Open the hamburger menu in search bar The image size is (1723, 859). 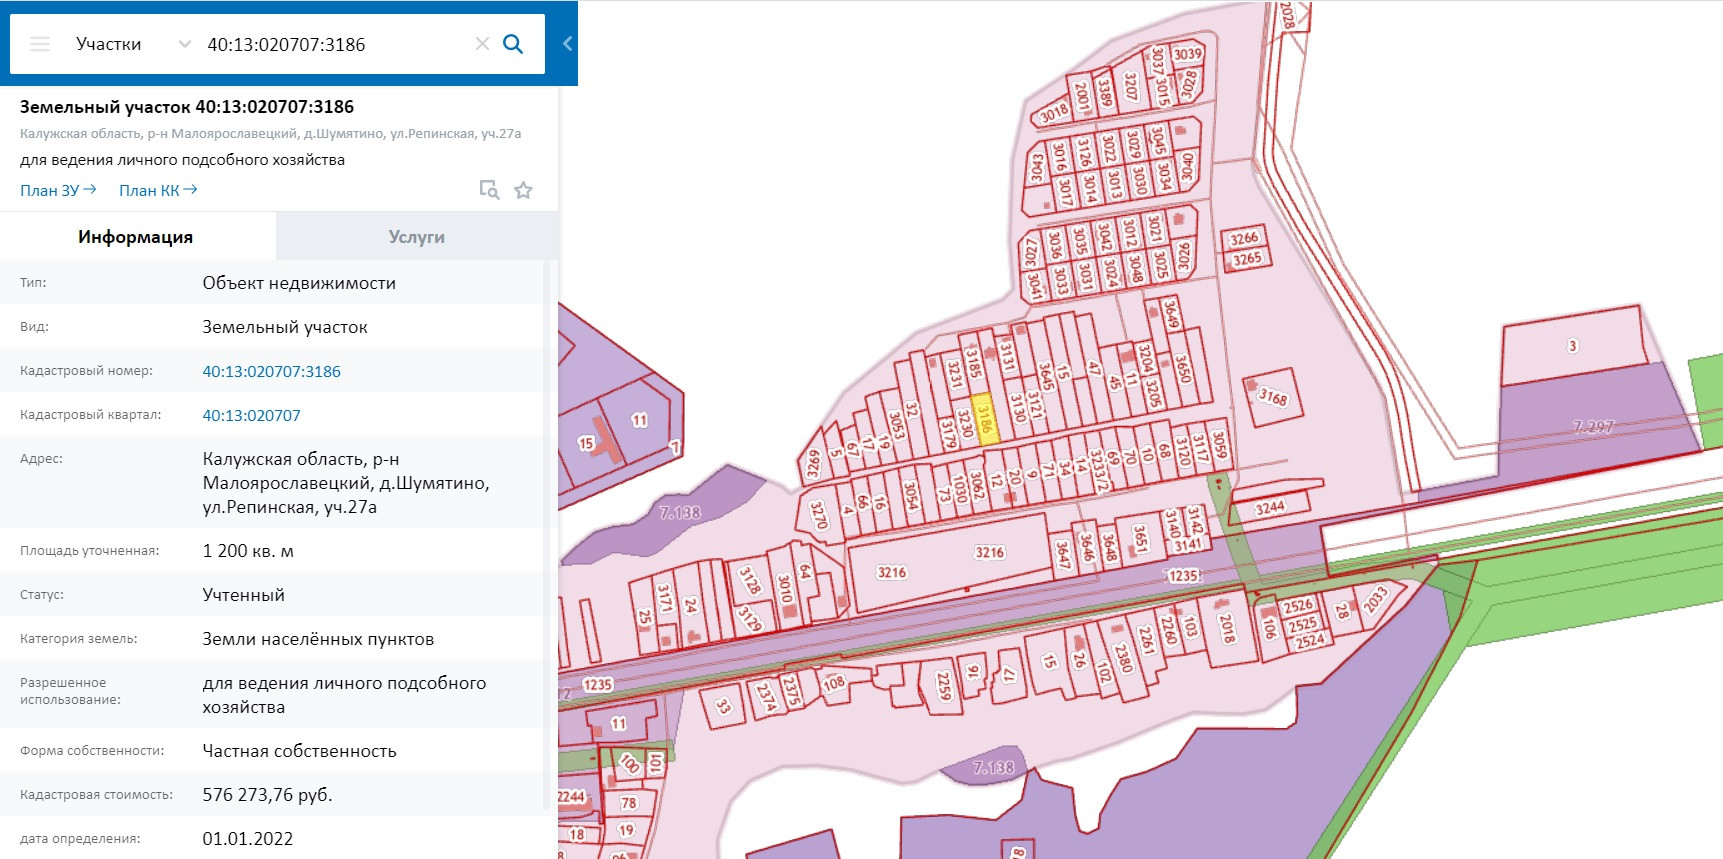40,44
